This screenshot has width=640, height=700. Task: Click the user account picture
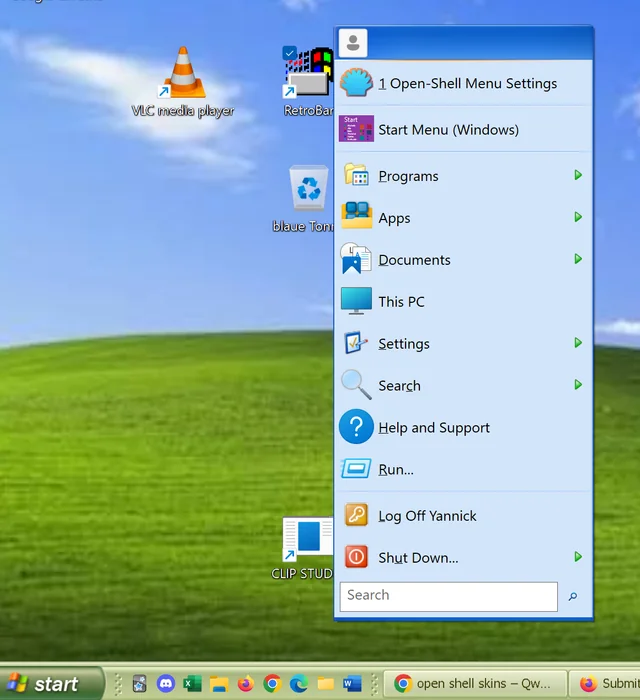[x=353, y=43]
